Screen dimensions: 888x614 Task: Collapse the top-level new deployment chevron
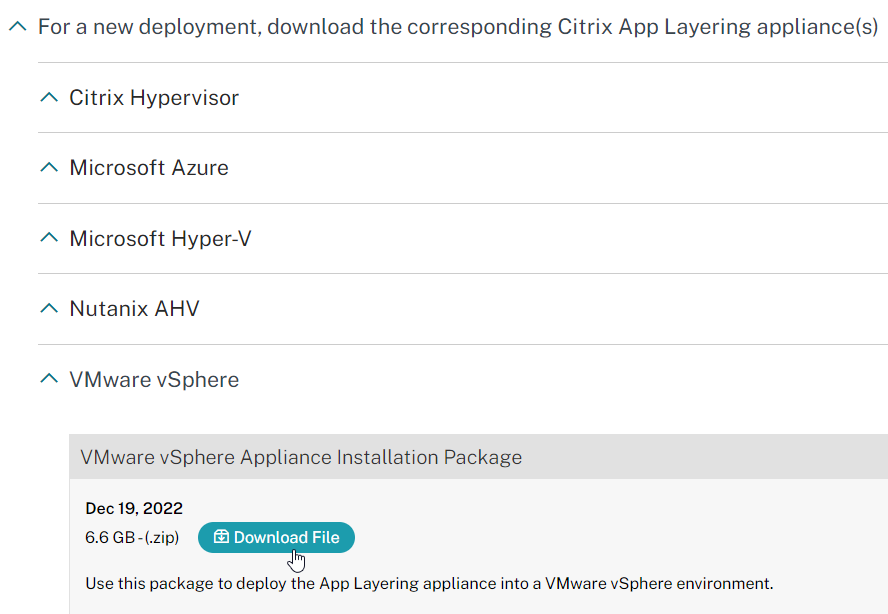click(x=18, y=26)
